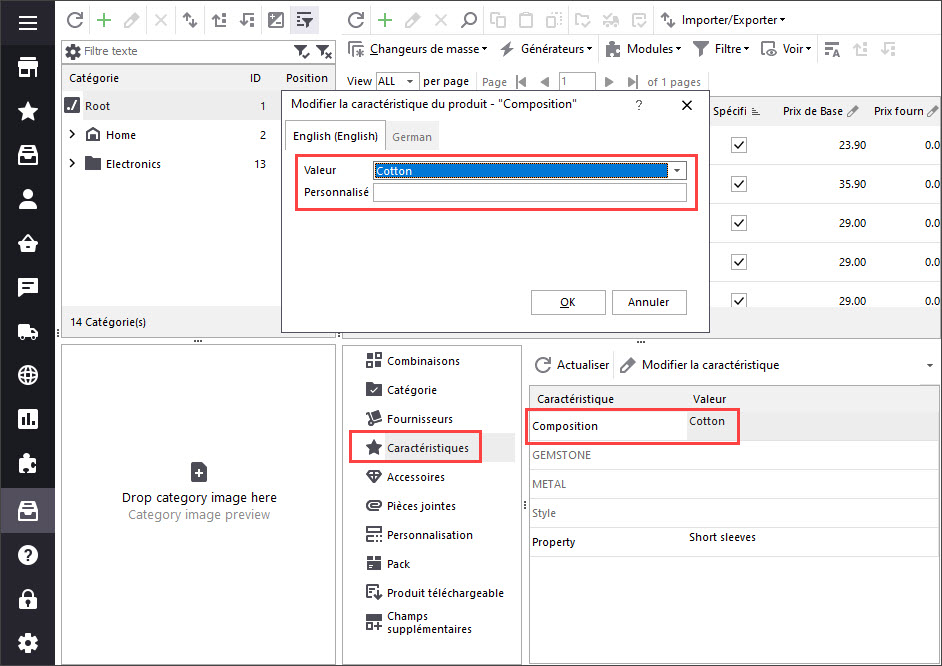The height and width of the screenshot is (666, 942).
Task: Open the favorites star in sidebar
Action: pyautogui.click(x=28, y=111)
